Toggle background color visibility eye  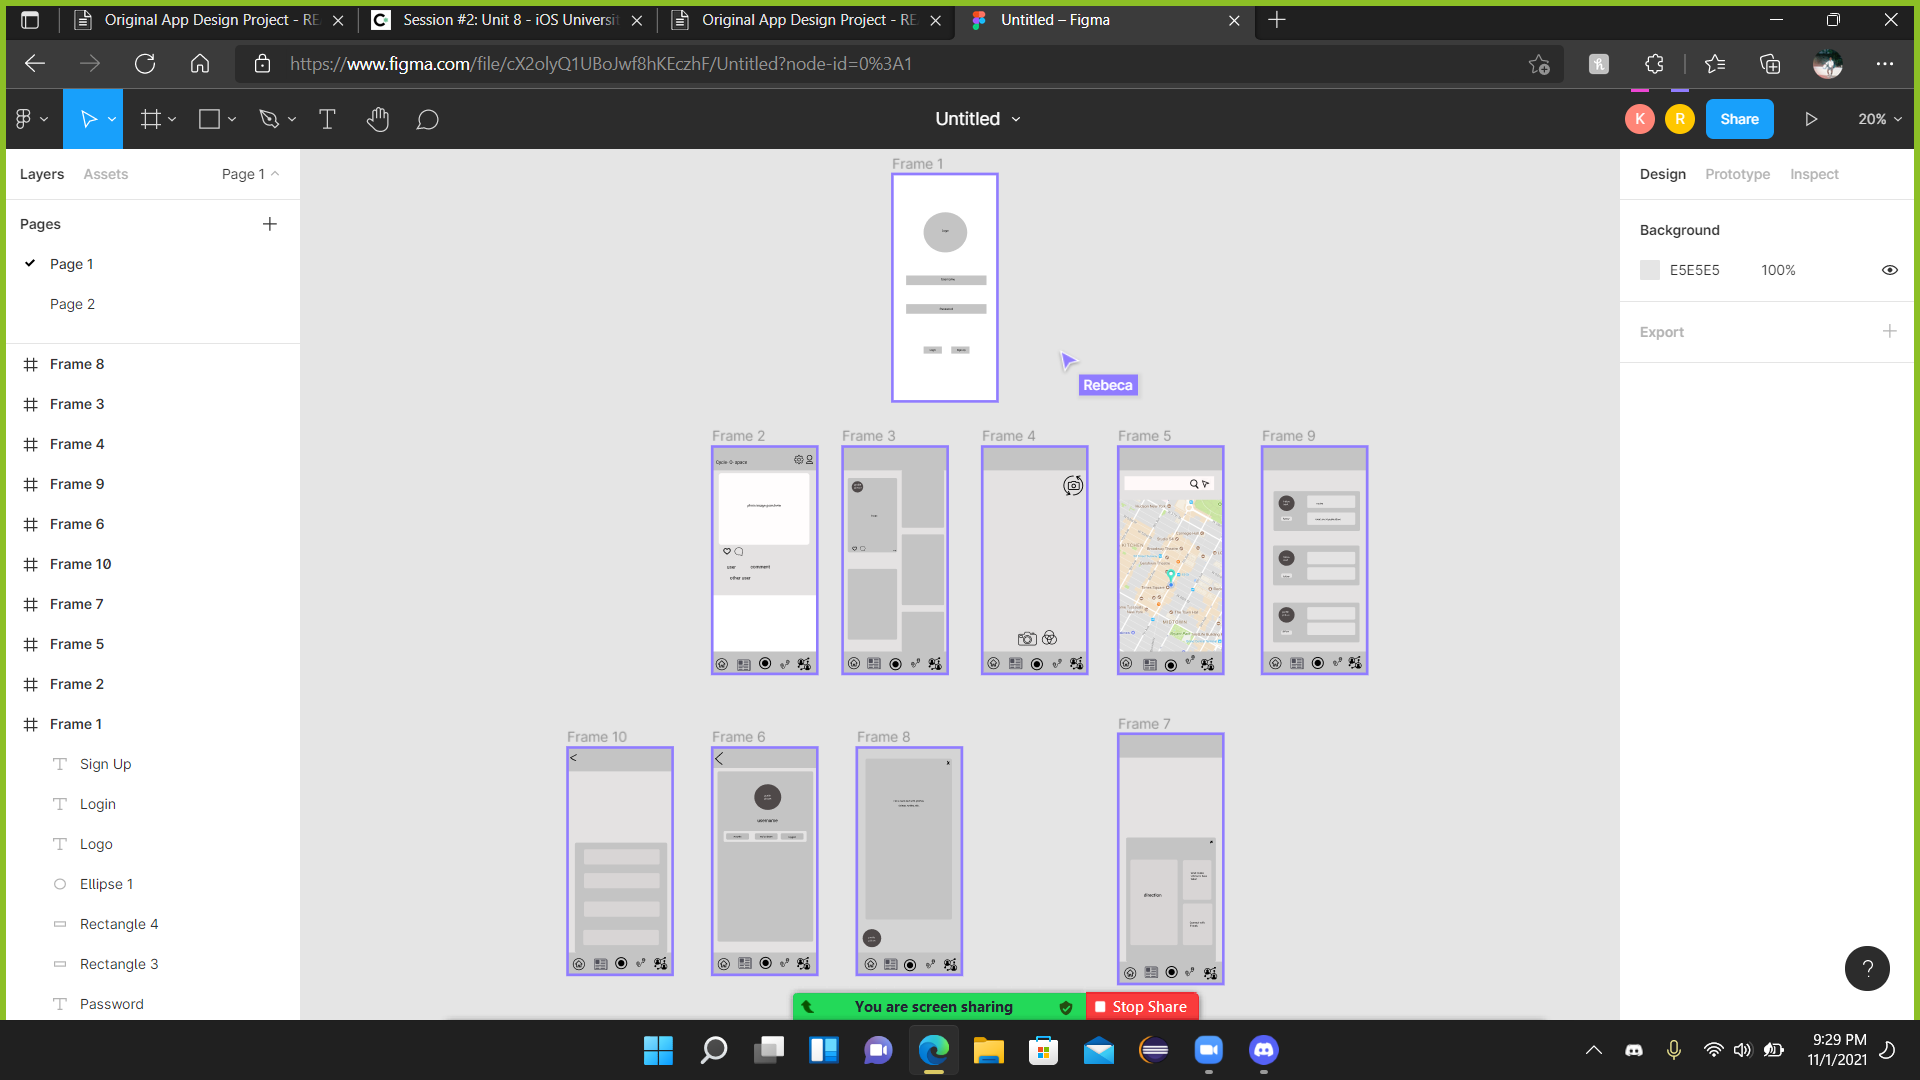[1889, 270]
